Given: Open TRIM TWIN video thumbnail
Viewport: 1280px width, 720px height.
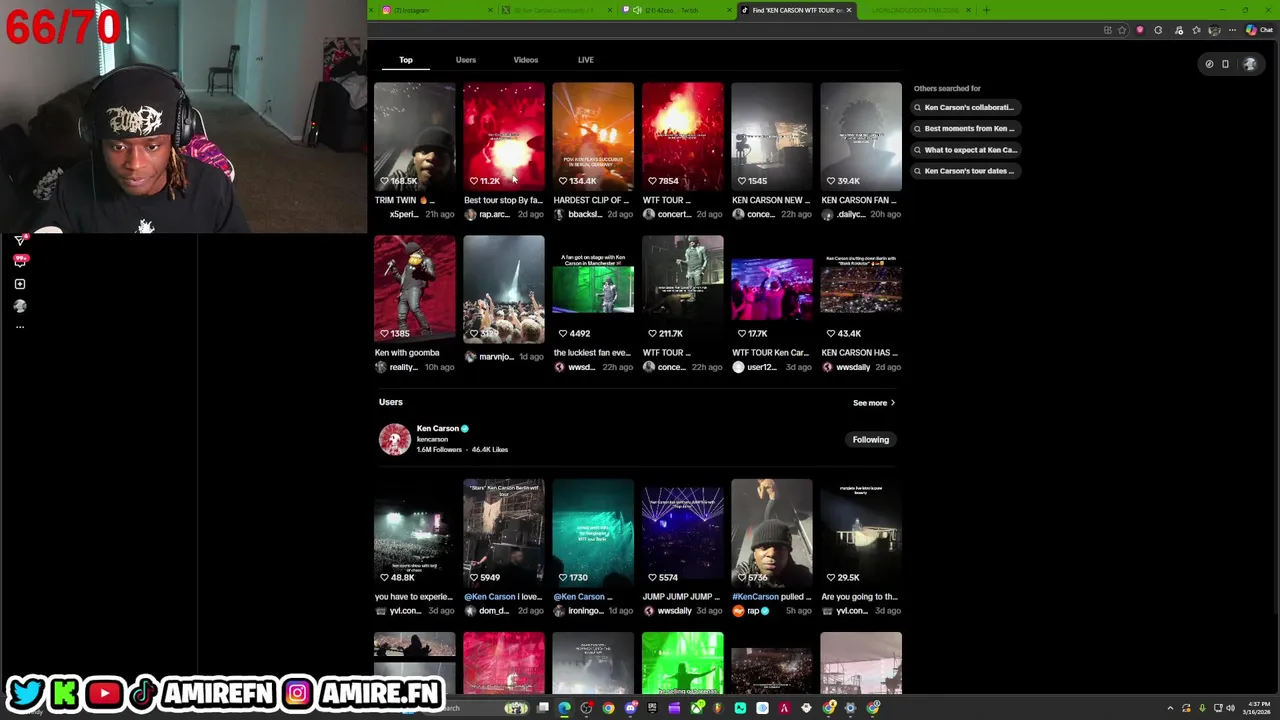Looking at the screenshot, I should 415,136.
